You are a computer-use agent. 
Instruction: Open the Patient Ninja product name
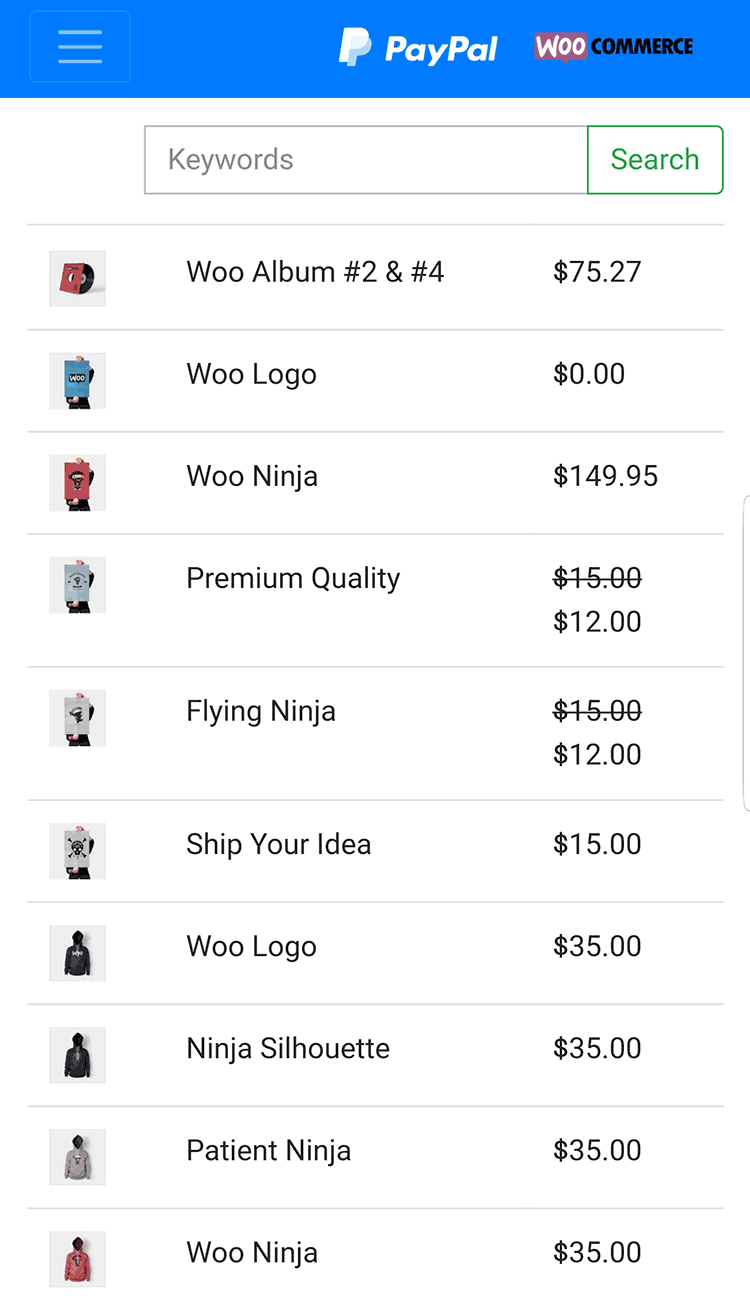pyautogui.click(x=268, y=1150)
